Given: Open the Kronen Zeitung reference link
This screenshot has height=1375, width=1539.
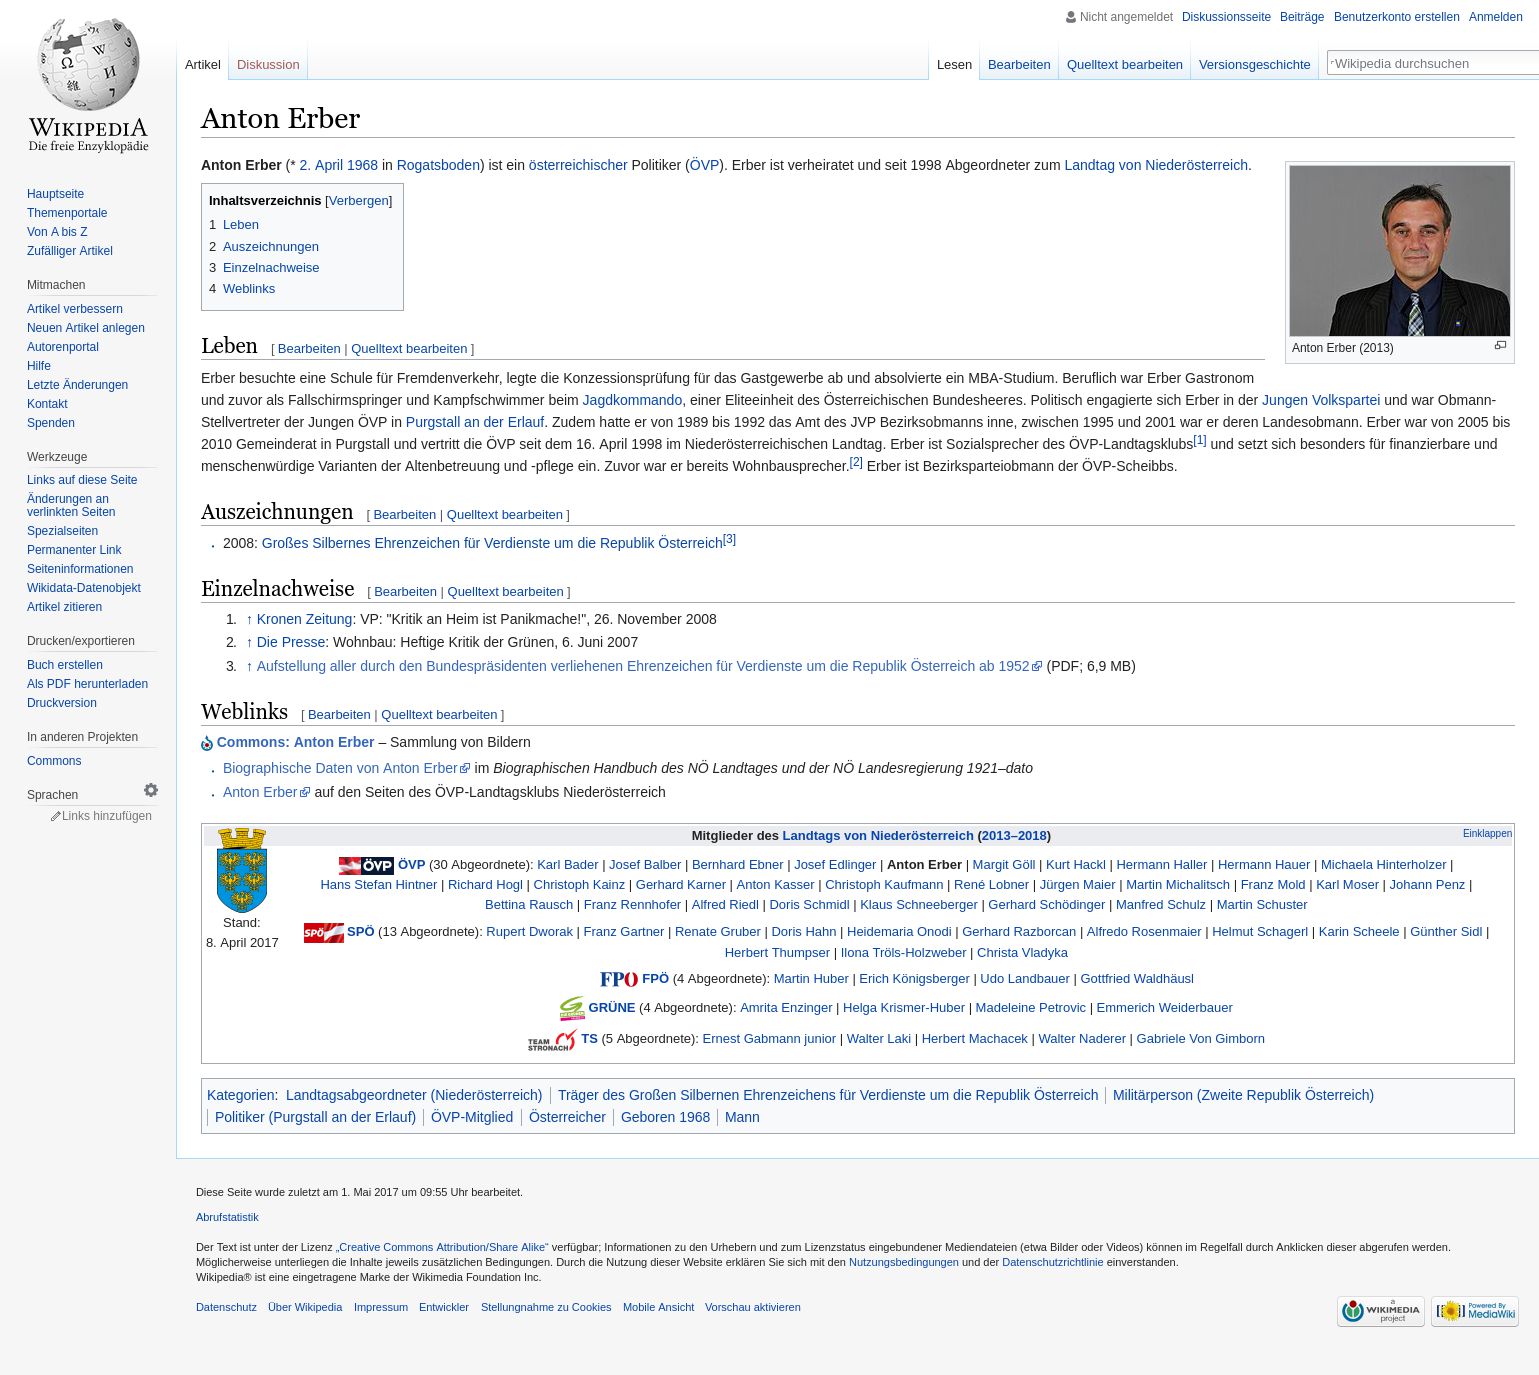Looking at the screenshot, I should (x=304, y=619).
